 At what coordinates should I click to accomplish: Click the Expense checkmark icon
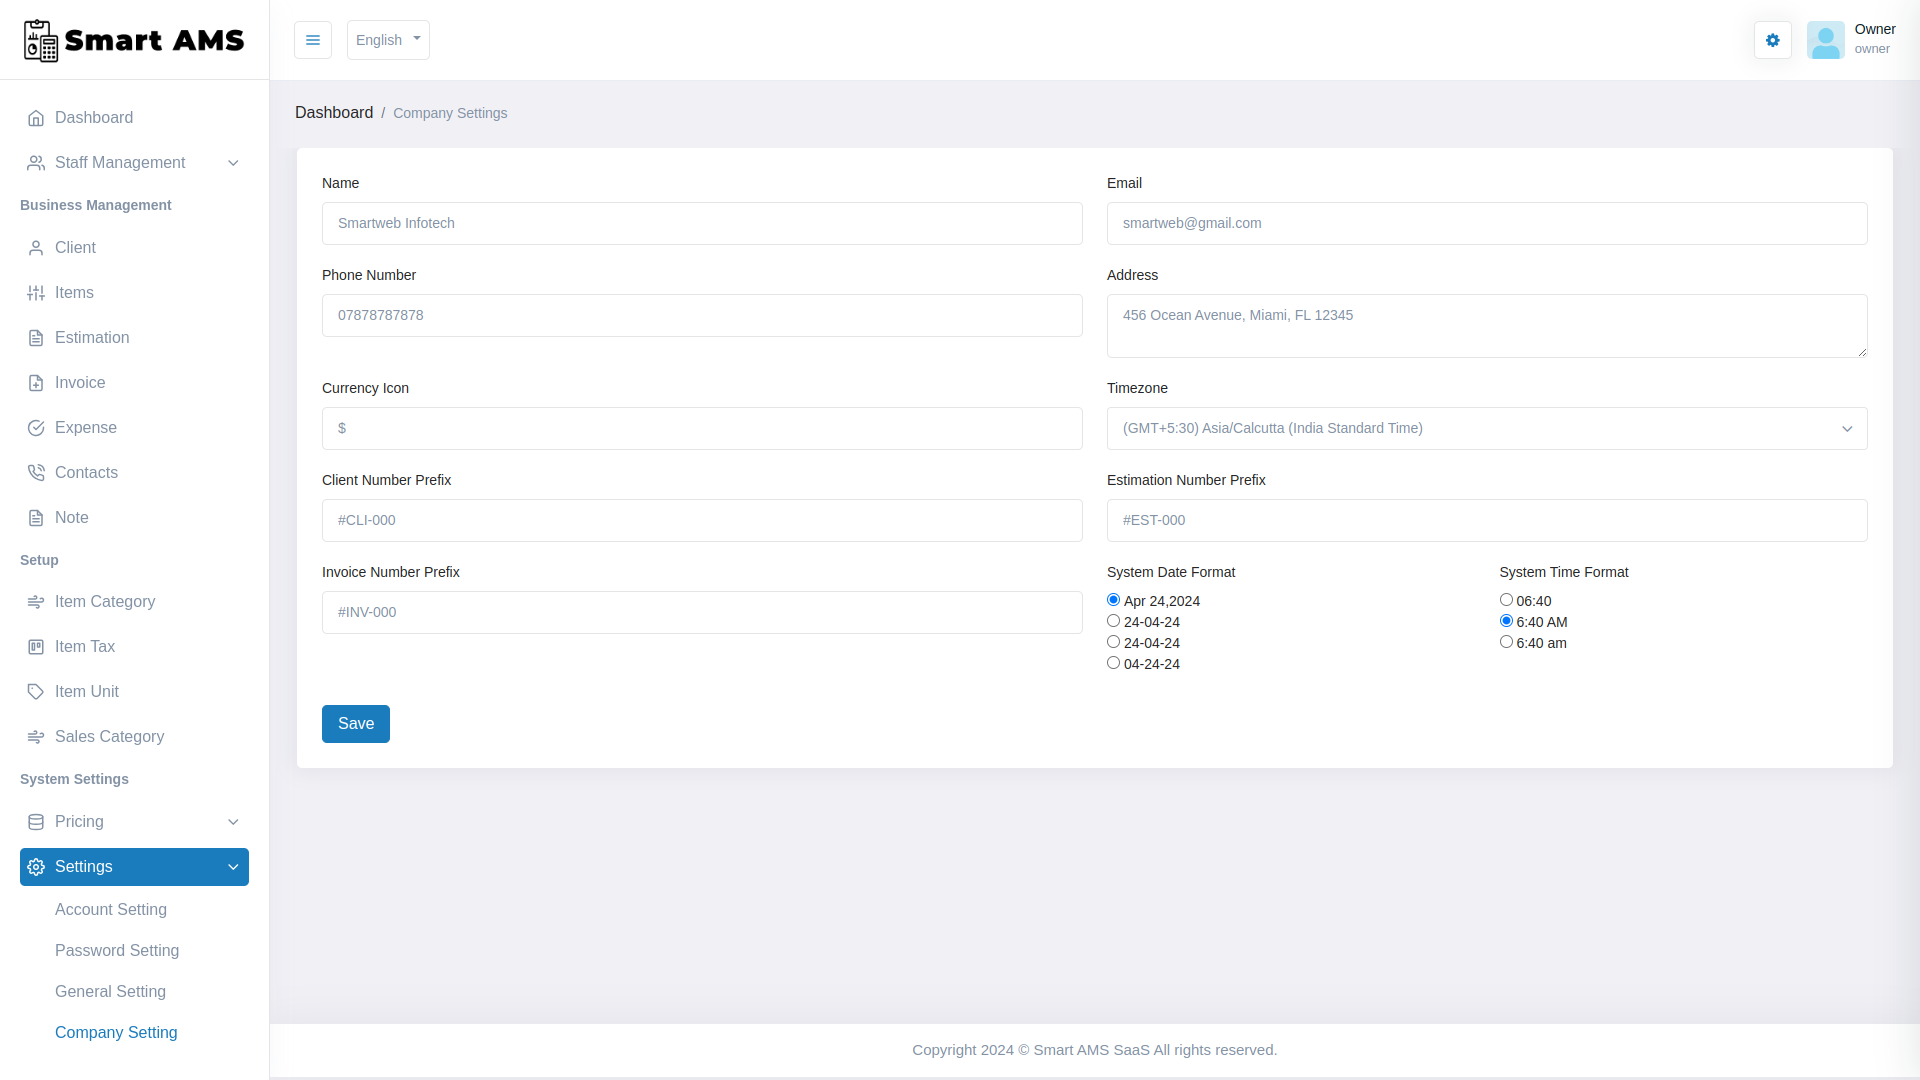[x=36, y=427]
